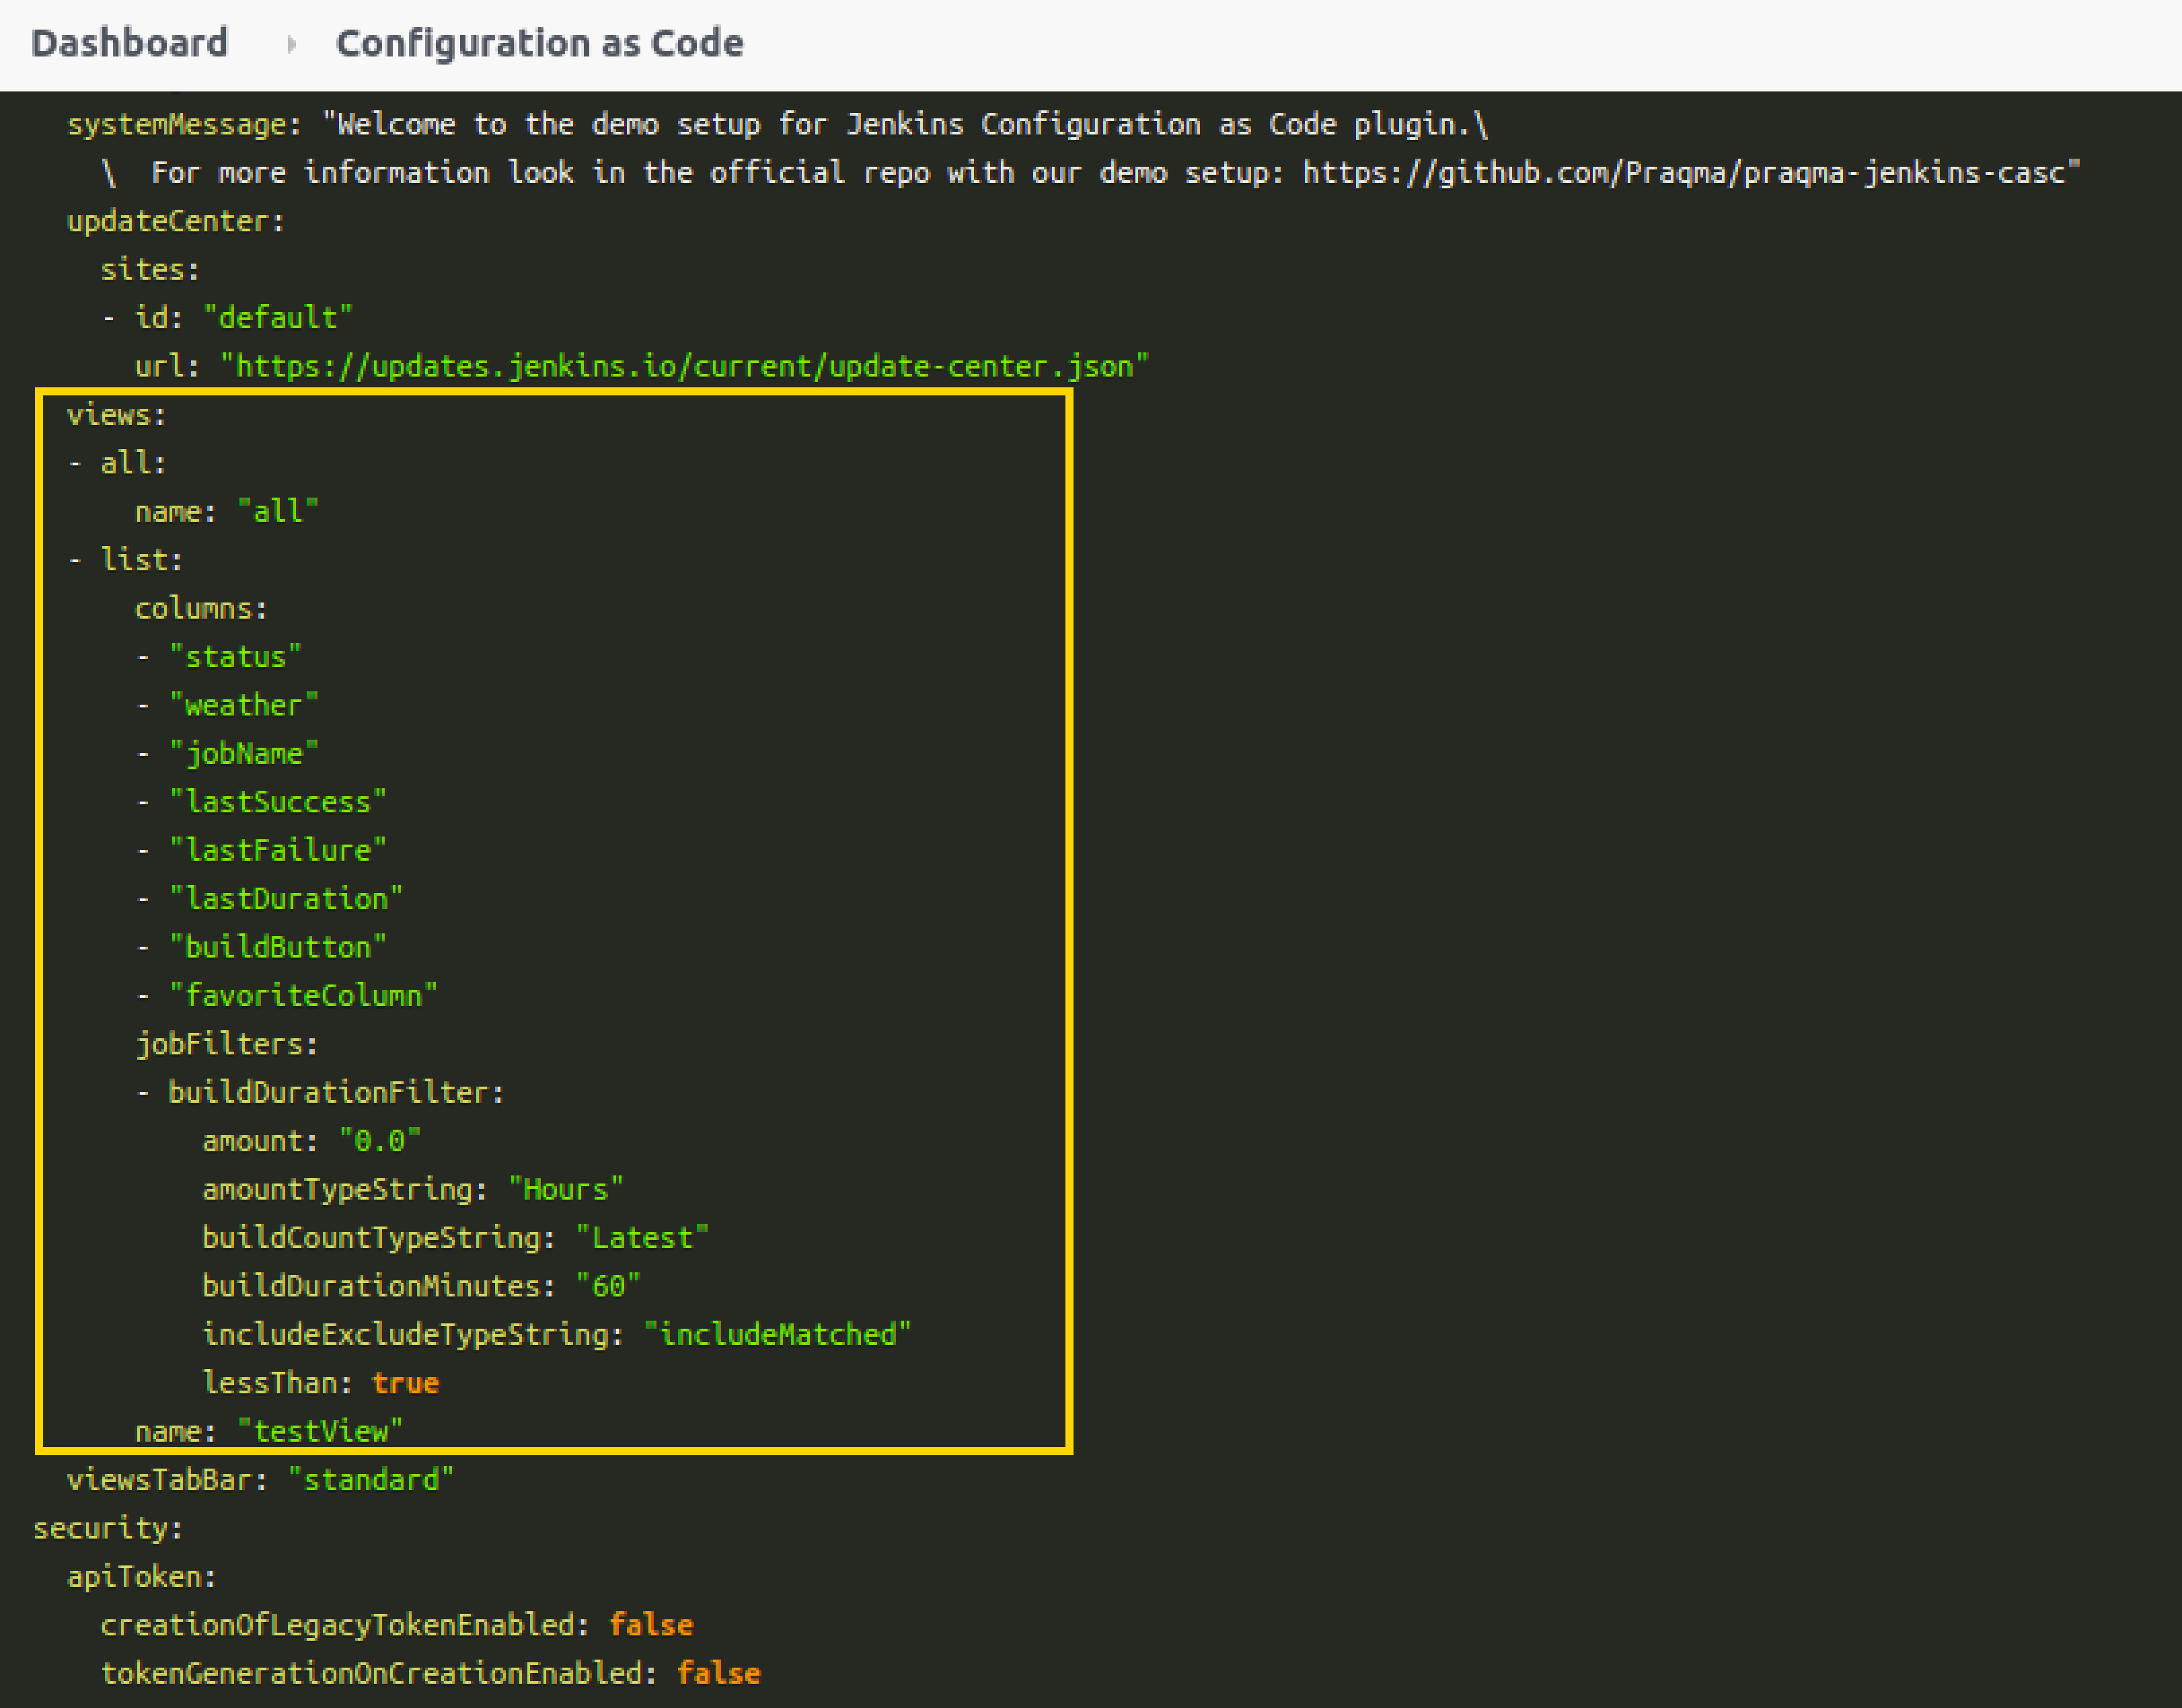2182x1708 pixels.
Task: Click the default id value
Action: pyautogui.click(x=277, y=317)
